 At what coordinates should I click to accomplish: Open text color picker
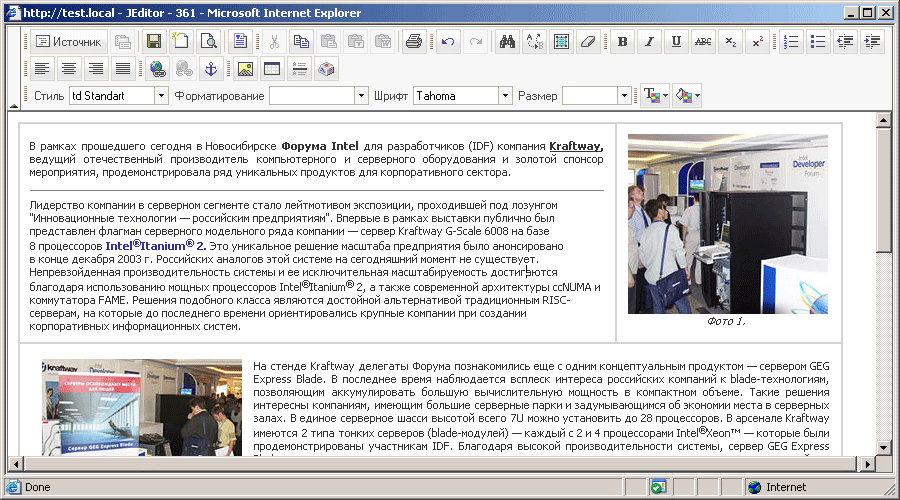(655, 95)
